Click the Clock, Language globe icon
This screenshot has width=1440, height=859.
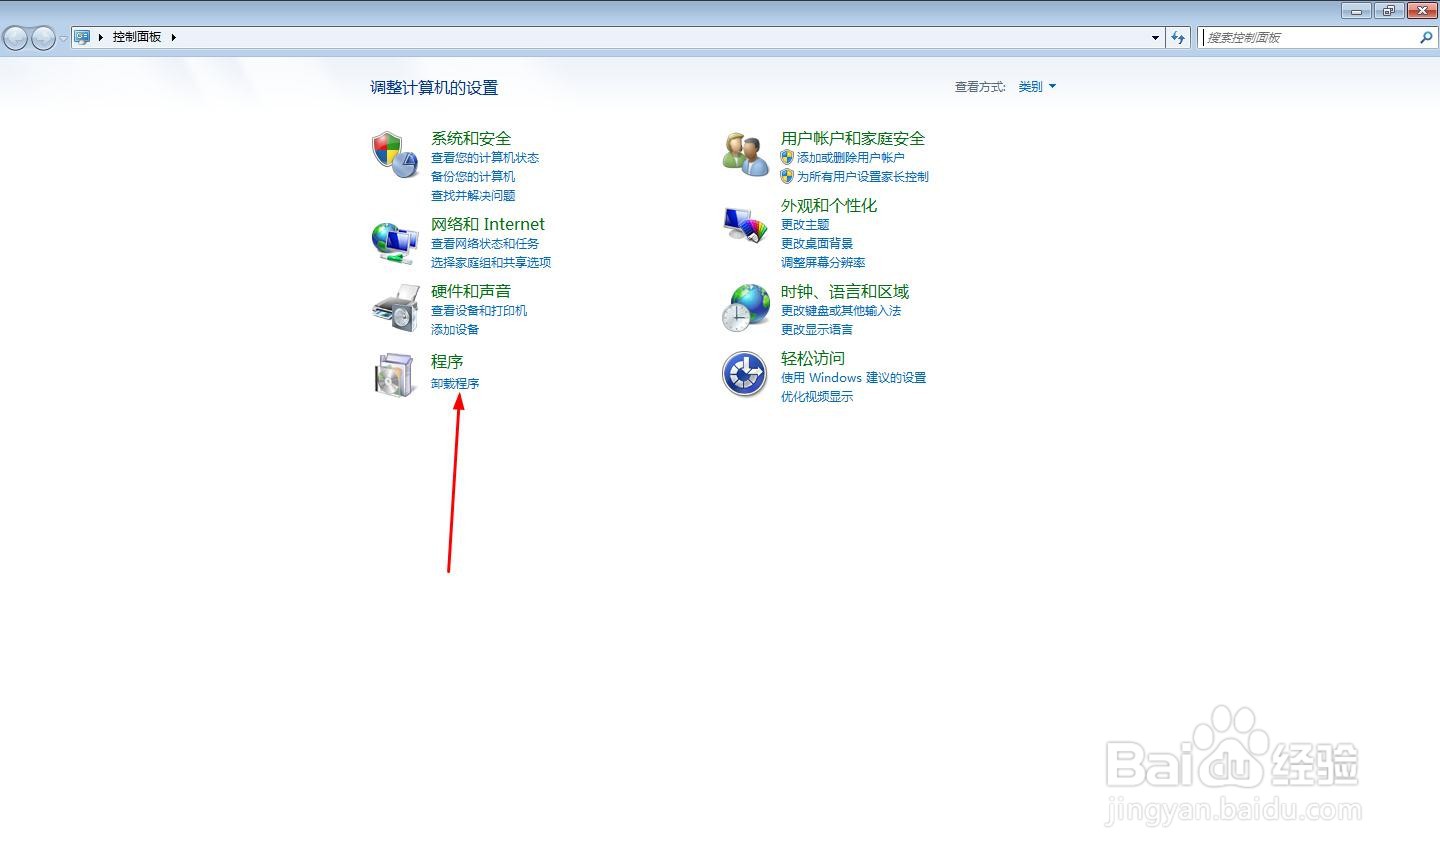[745, 309]
